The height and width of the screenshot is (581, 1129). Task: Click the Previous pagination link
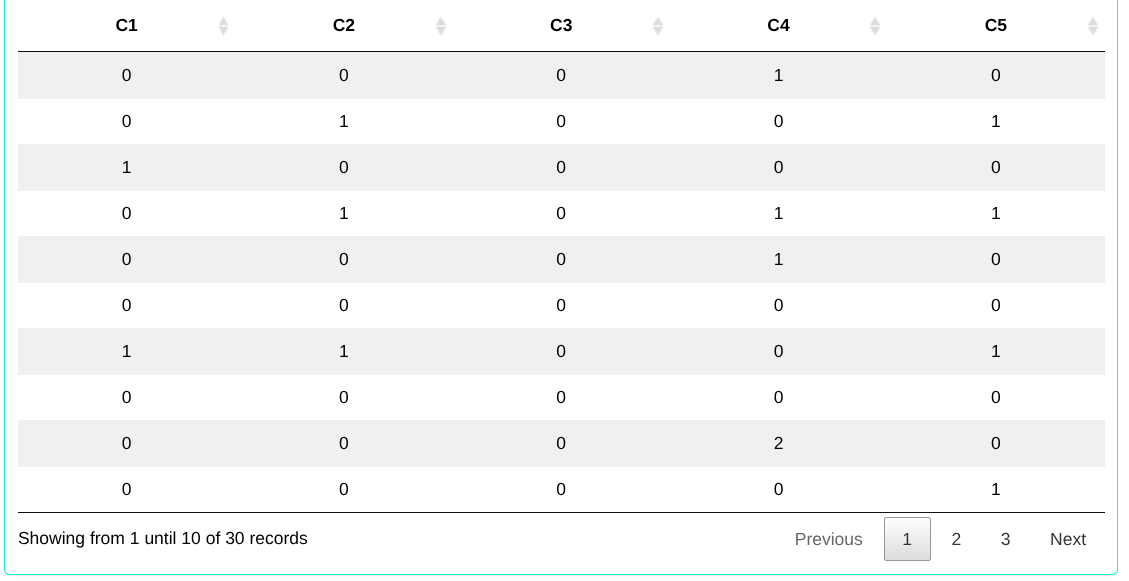pos(828,539)
